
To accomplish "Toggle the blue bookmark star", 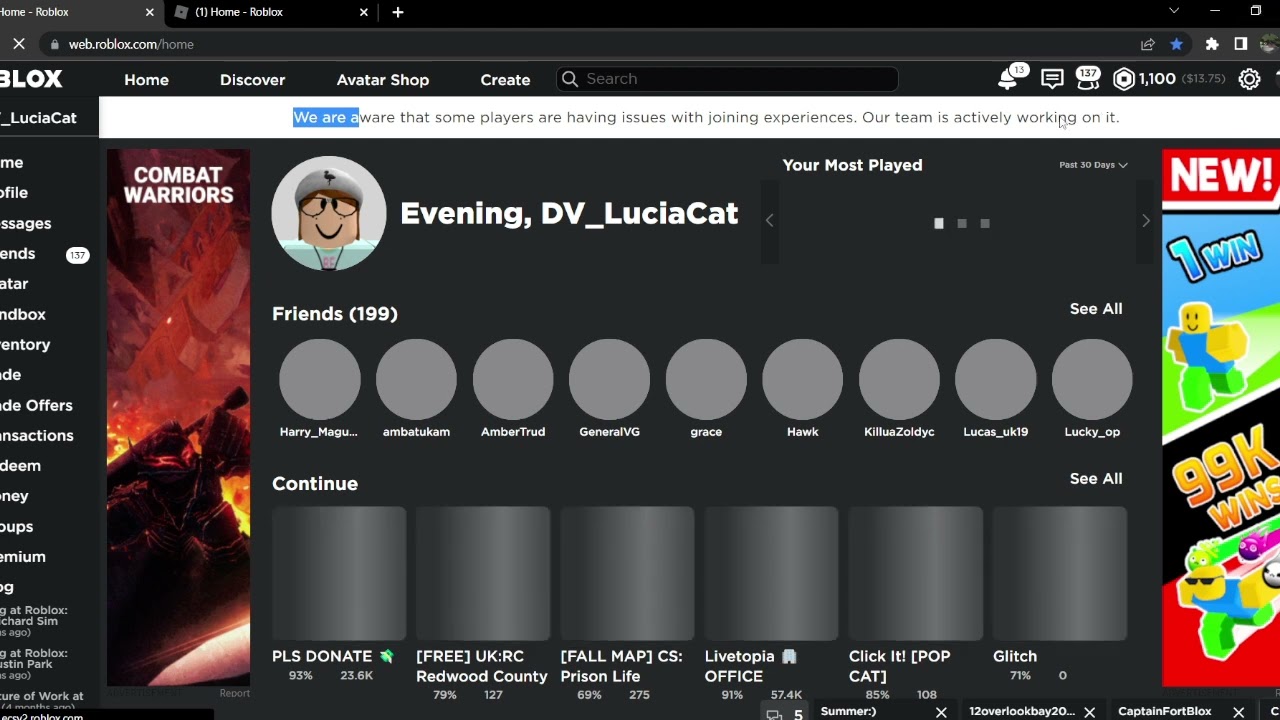I will coord(1177,44).
